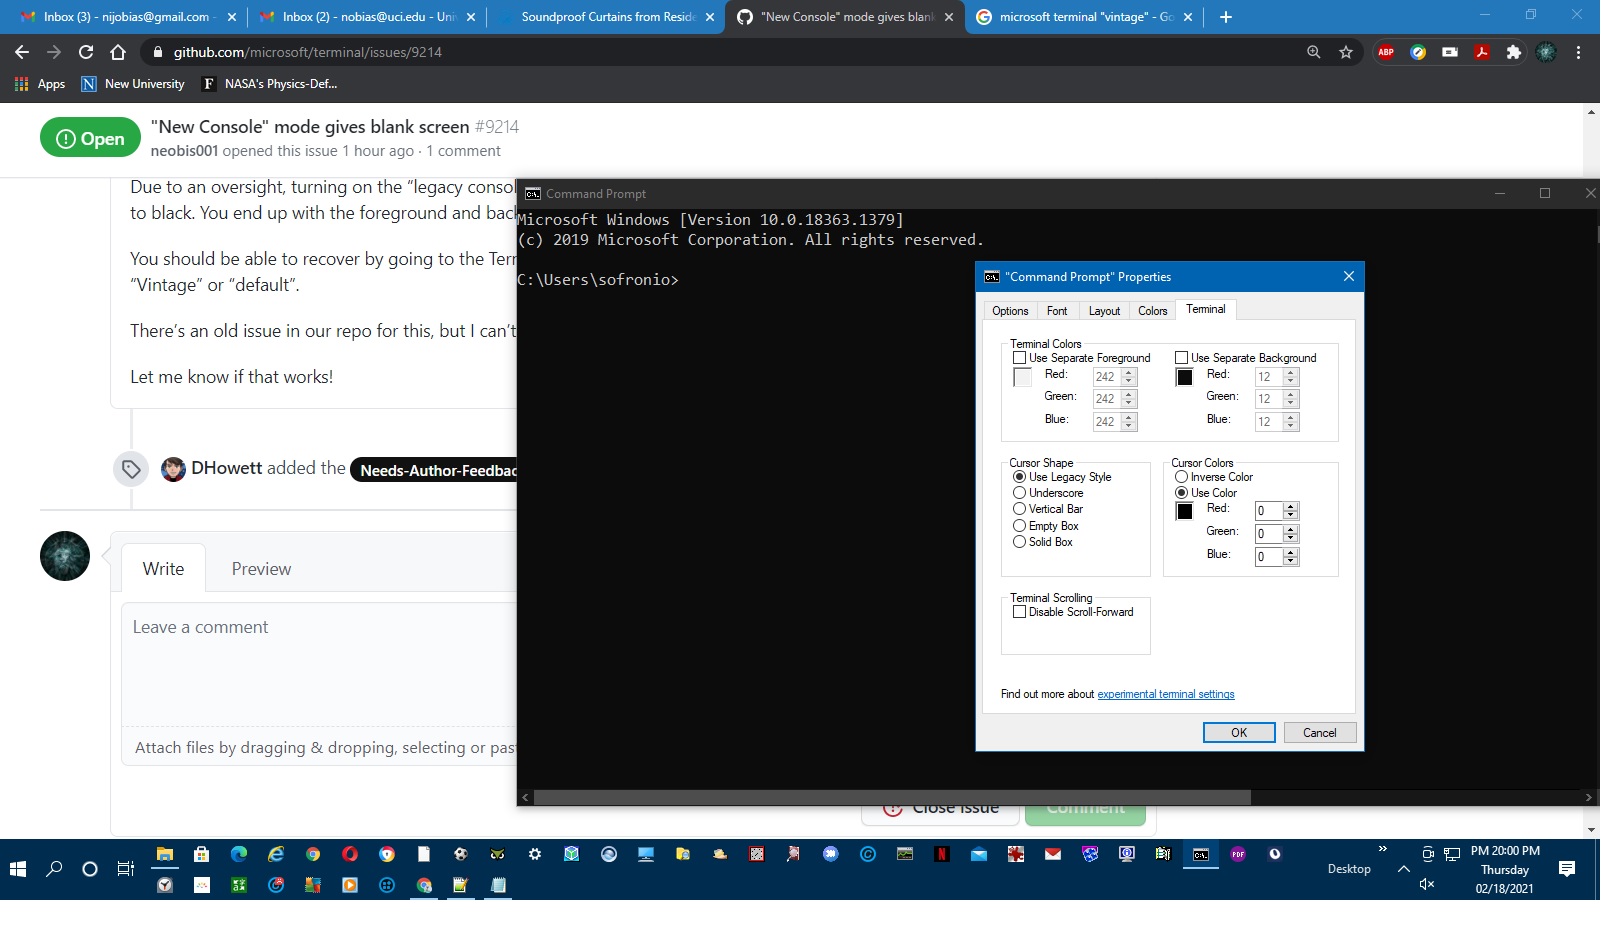
Task: Tick the Use Separate Background checkbox
Action: [x=1181, y=358]
